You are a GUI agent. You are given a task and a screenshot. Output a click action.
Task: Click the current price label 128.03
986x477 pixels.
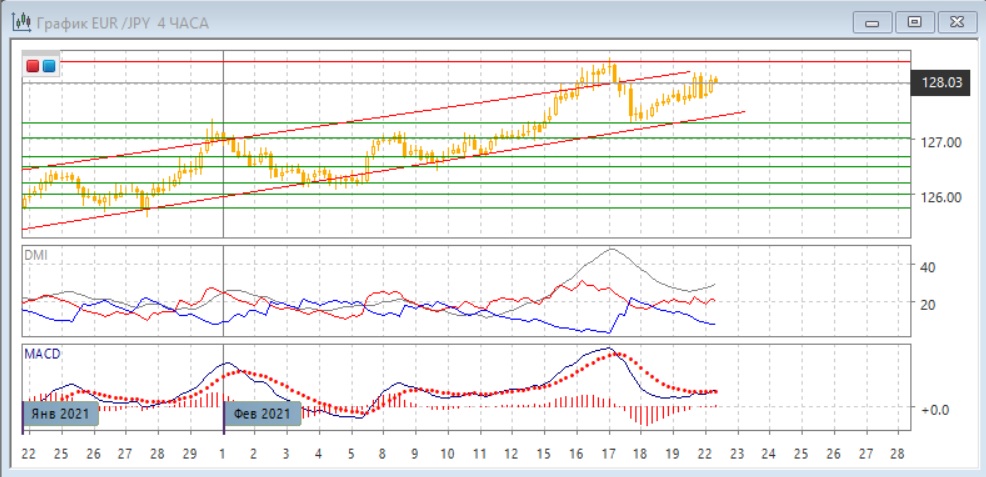tap(942, 84)
